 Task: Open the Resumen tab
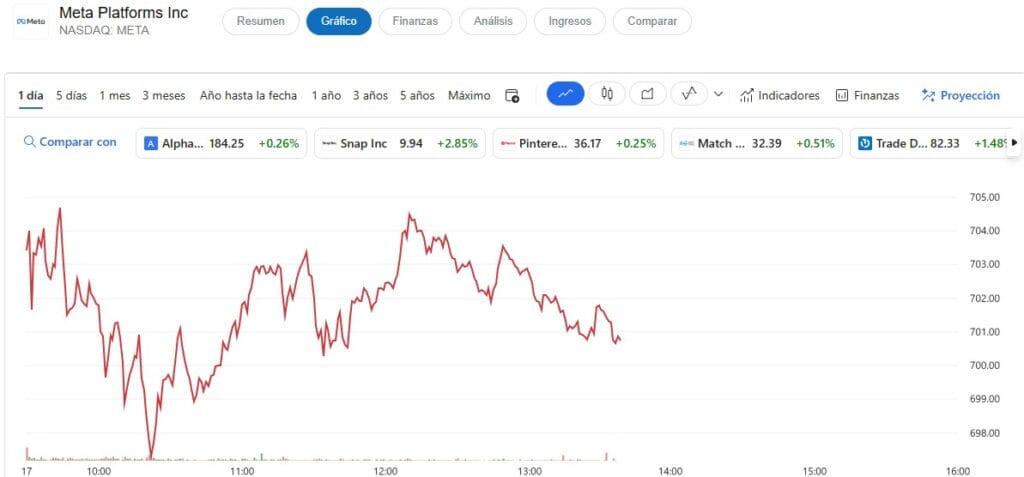point(261,21)
